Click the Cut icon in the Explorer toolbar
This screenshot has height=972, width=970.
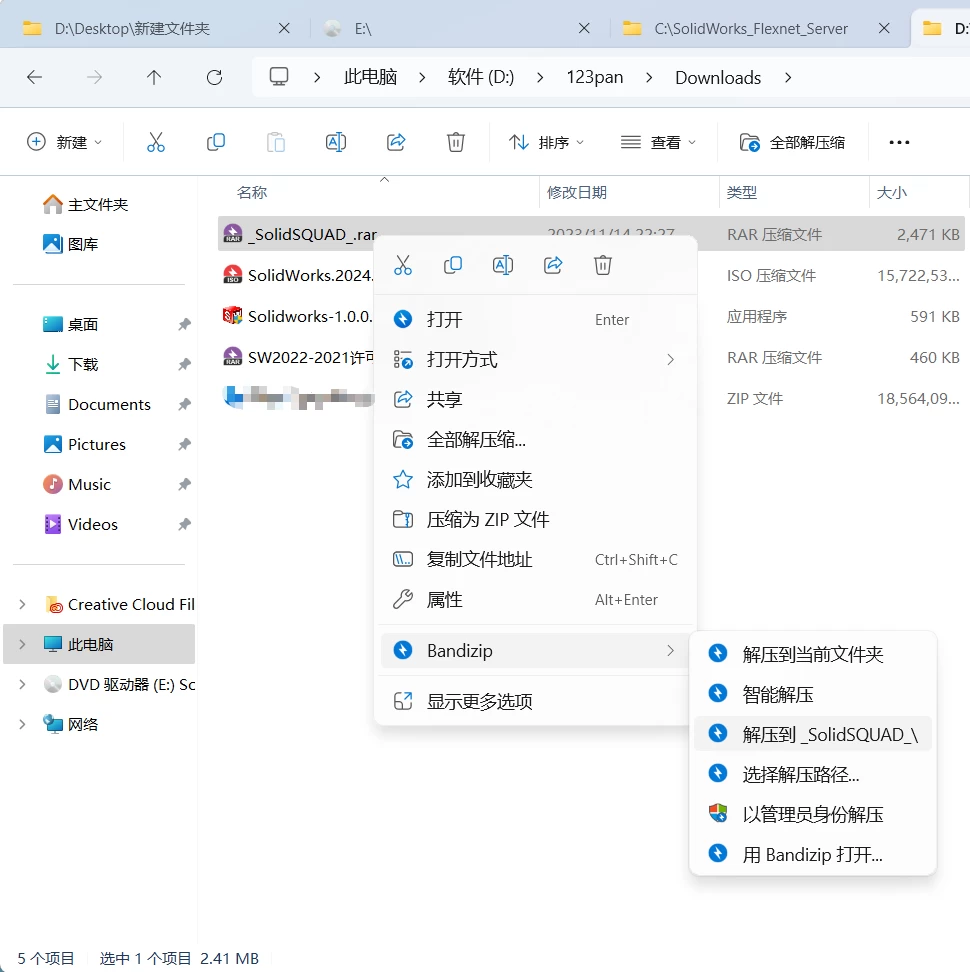[156, 143]
